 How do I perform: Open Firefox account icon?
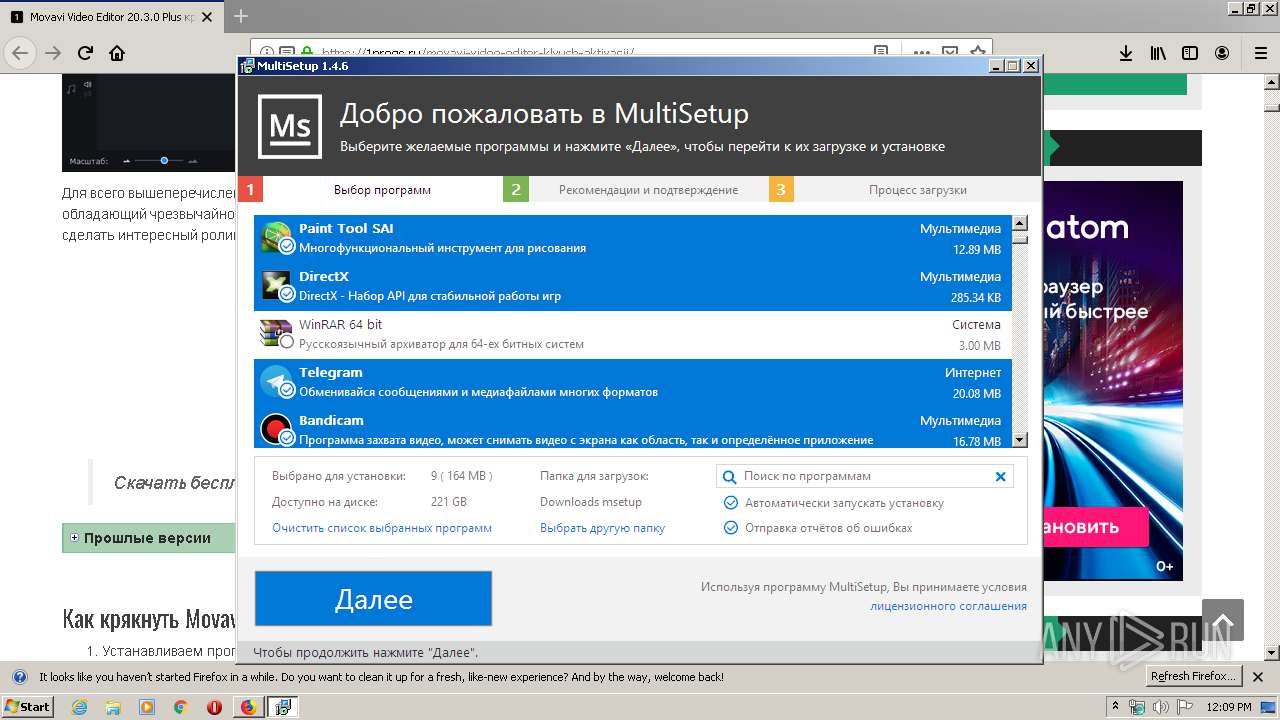(x=1222, y=53)
